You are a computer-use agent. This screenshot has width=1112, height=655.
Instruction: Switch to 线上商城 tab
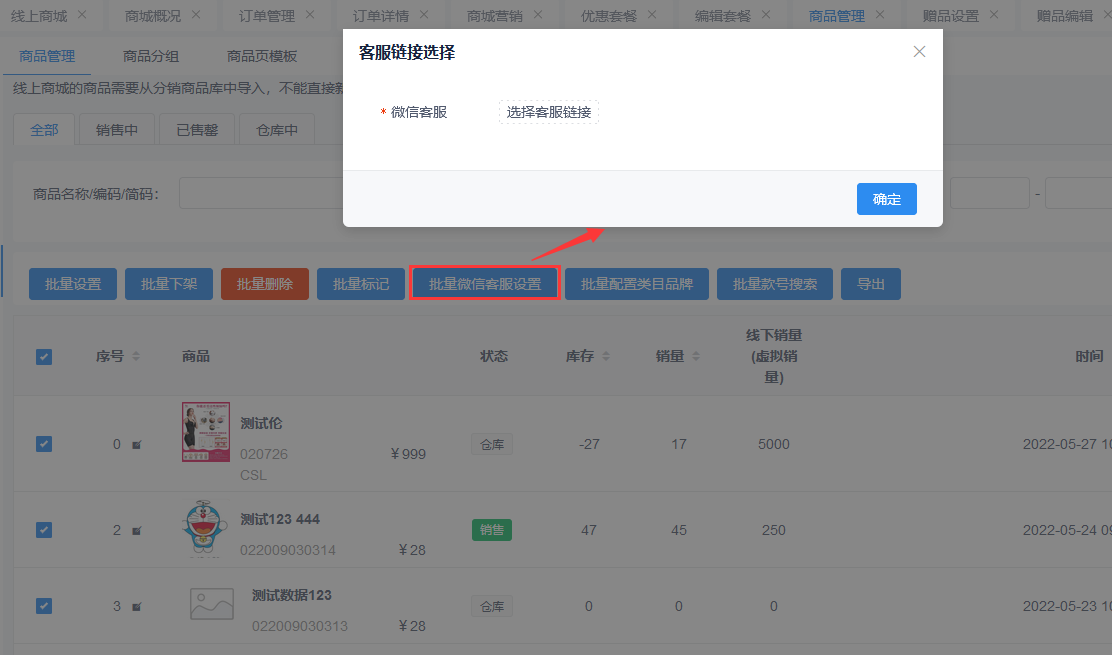(39, 16)
